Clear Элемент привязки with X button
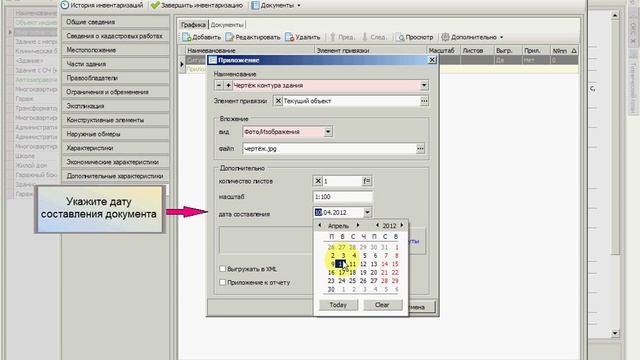 278,101
